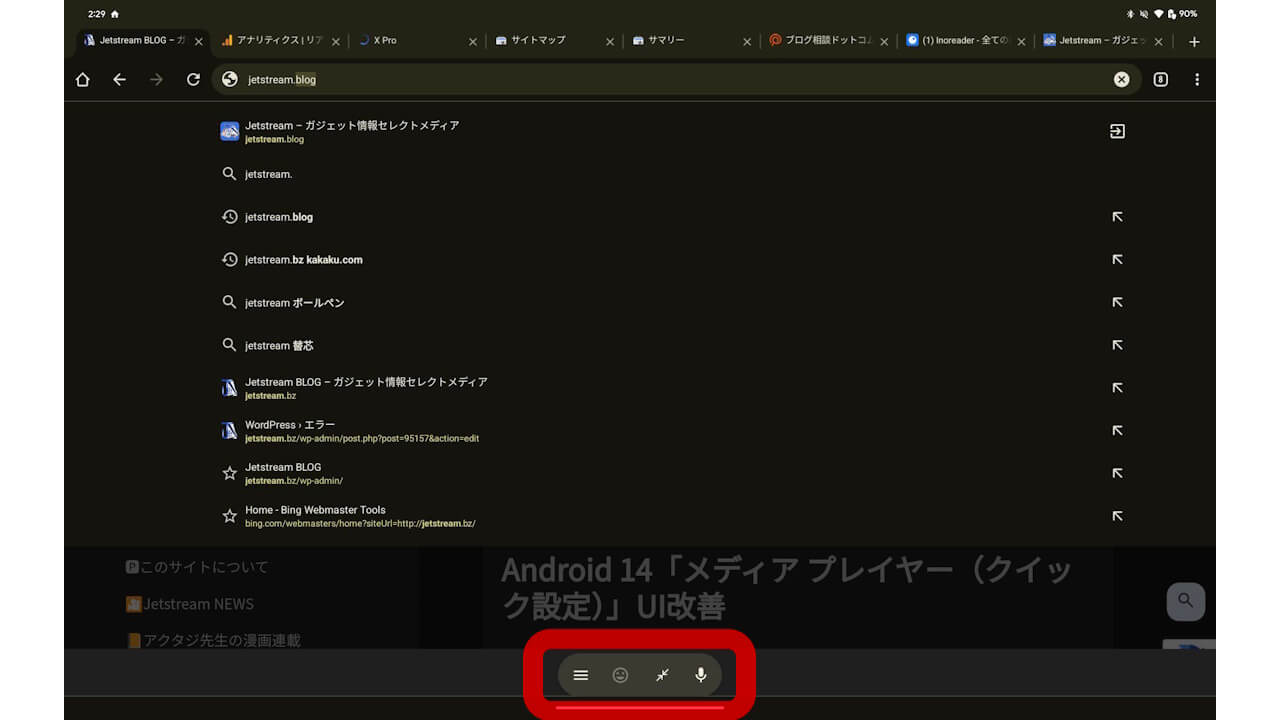Viewport: 1280px width, 720px height.
Task: Refine arrow for Jetstream BLOG jetstream.bz suggestion
Action: pos(1117,388)
